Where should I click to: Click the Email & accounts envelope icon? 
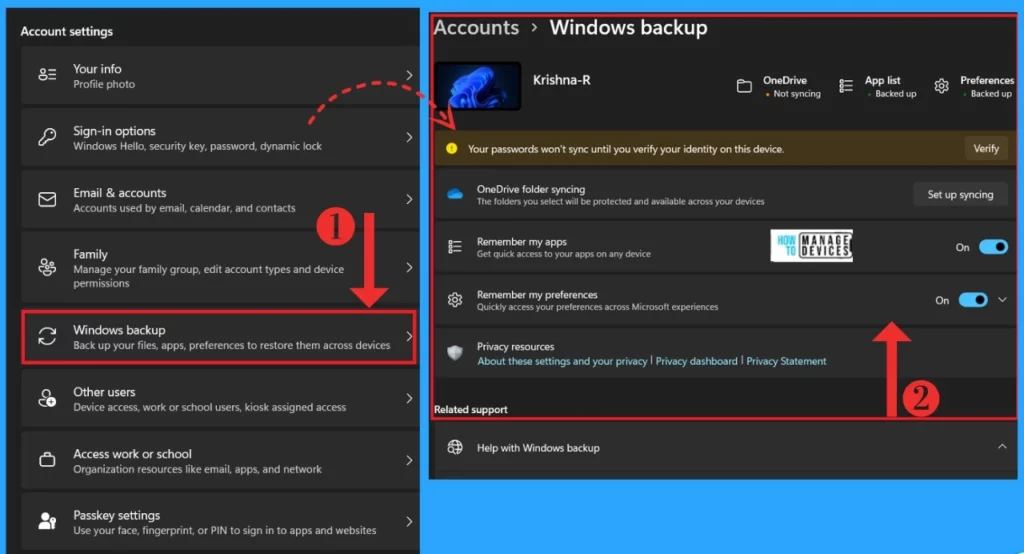pyautogui.click(x=47, y=199)
